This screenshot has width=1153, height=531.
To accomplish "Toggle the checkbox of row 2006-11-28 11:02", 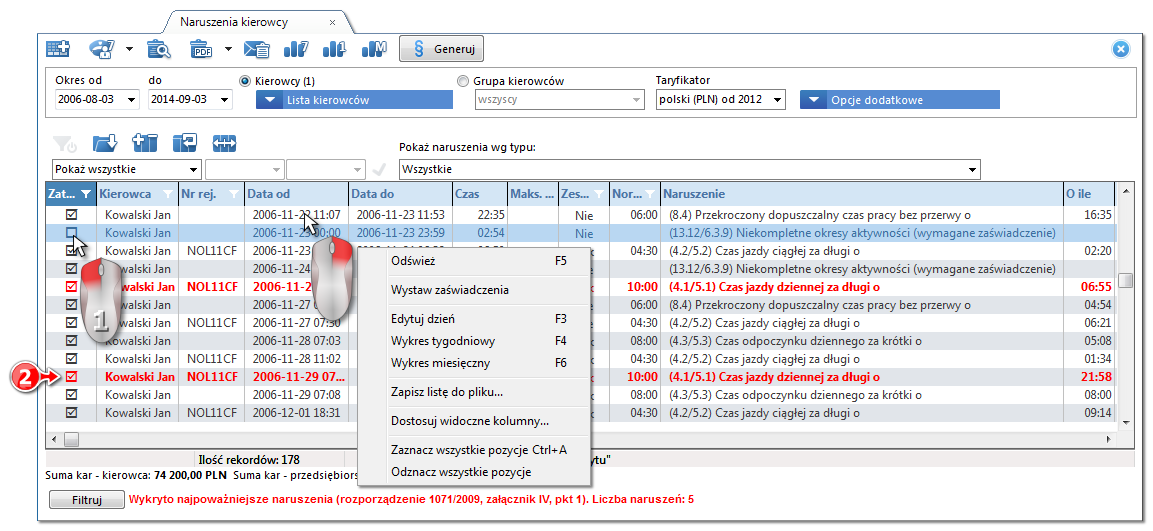I will [71, 358].
